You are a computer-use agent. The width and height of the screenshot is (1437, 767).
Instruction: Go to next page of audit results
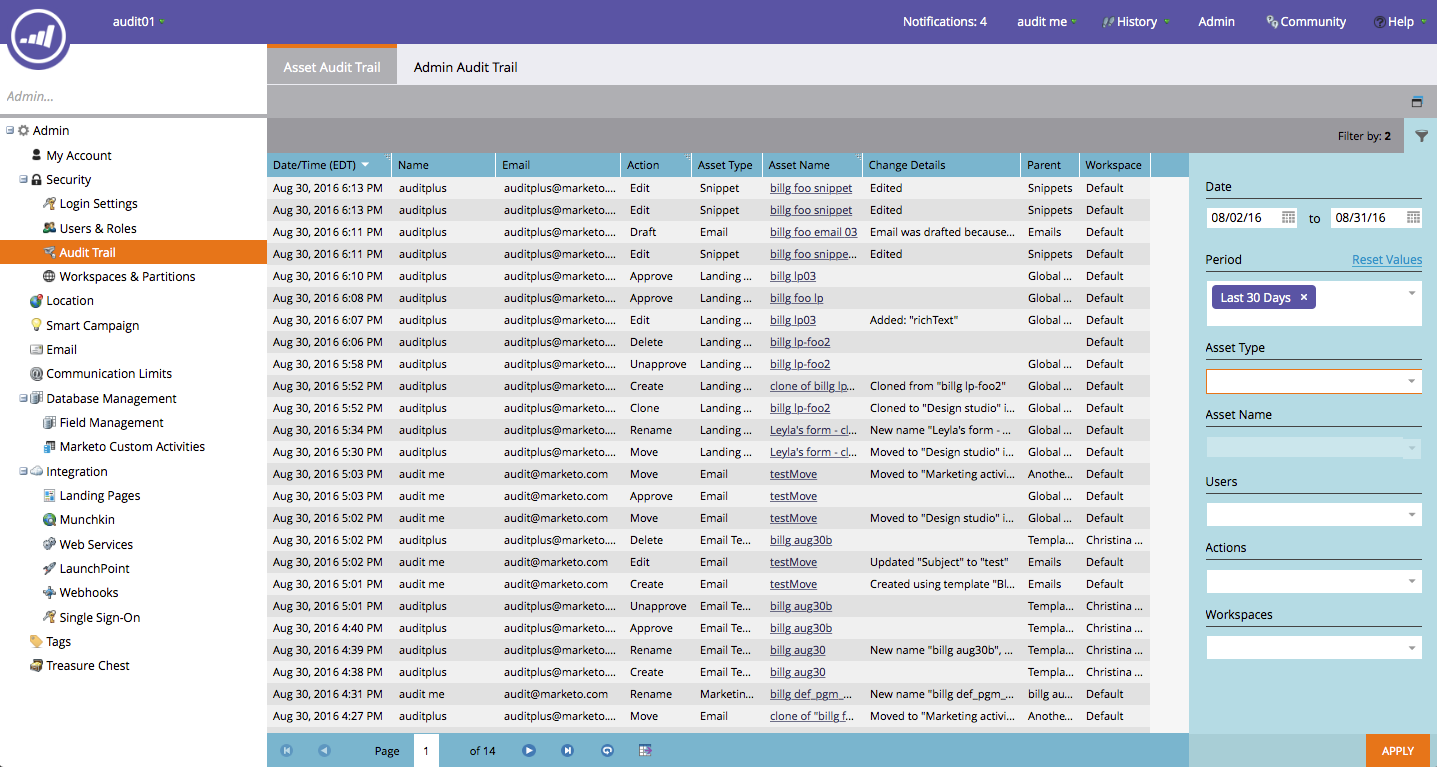pos(529,751)
